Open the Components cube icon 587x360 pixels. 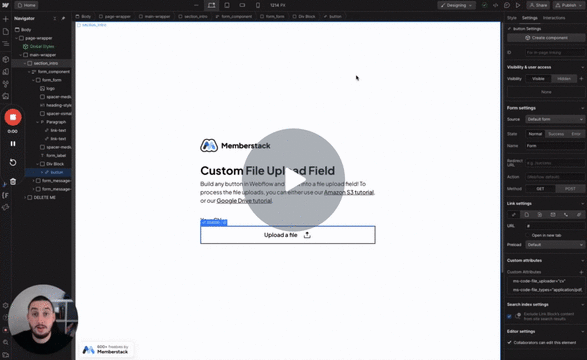click(5, 59)
